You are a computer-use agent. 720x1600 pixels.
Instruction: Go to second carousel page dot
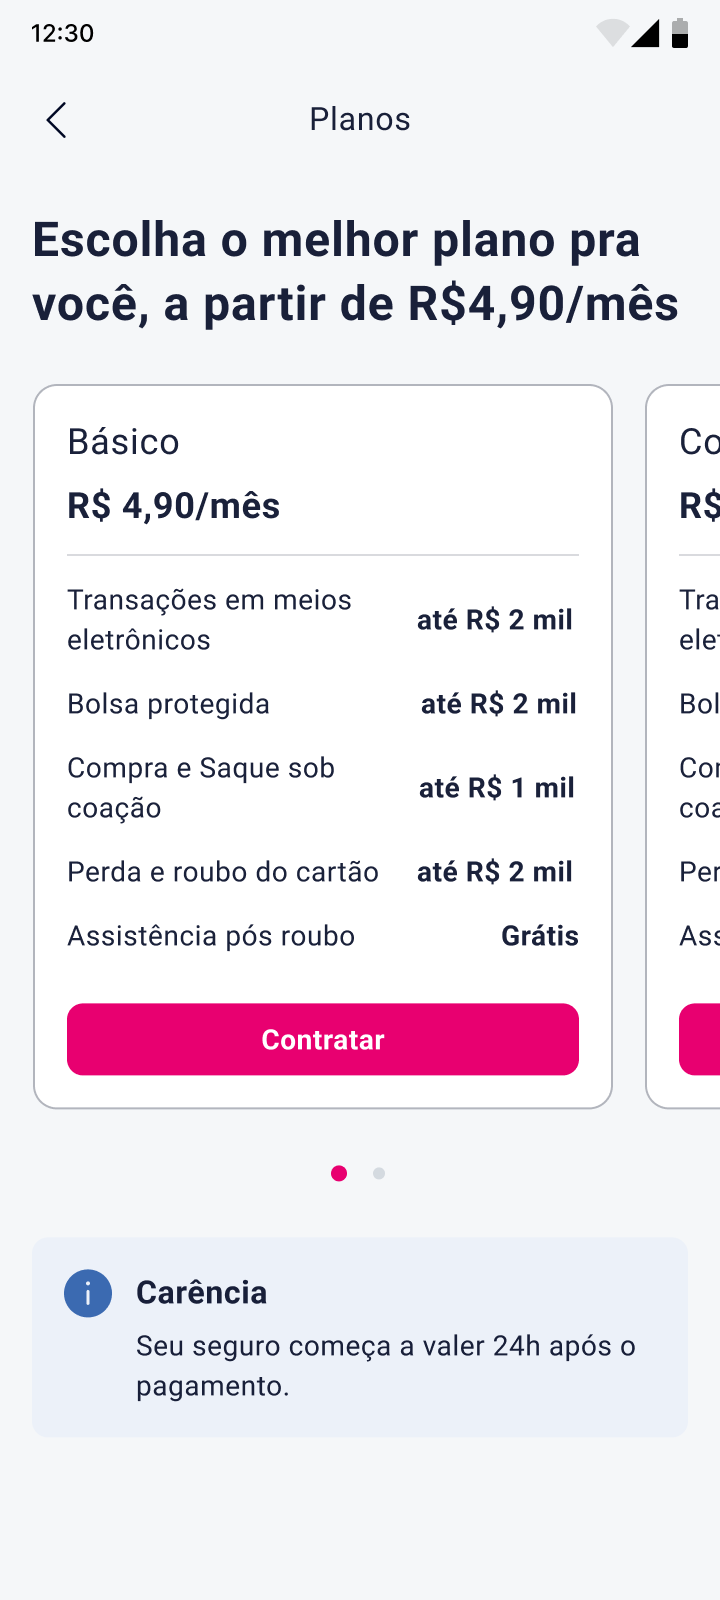(x=379, y=1173)
